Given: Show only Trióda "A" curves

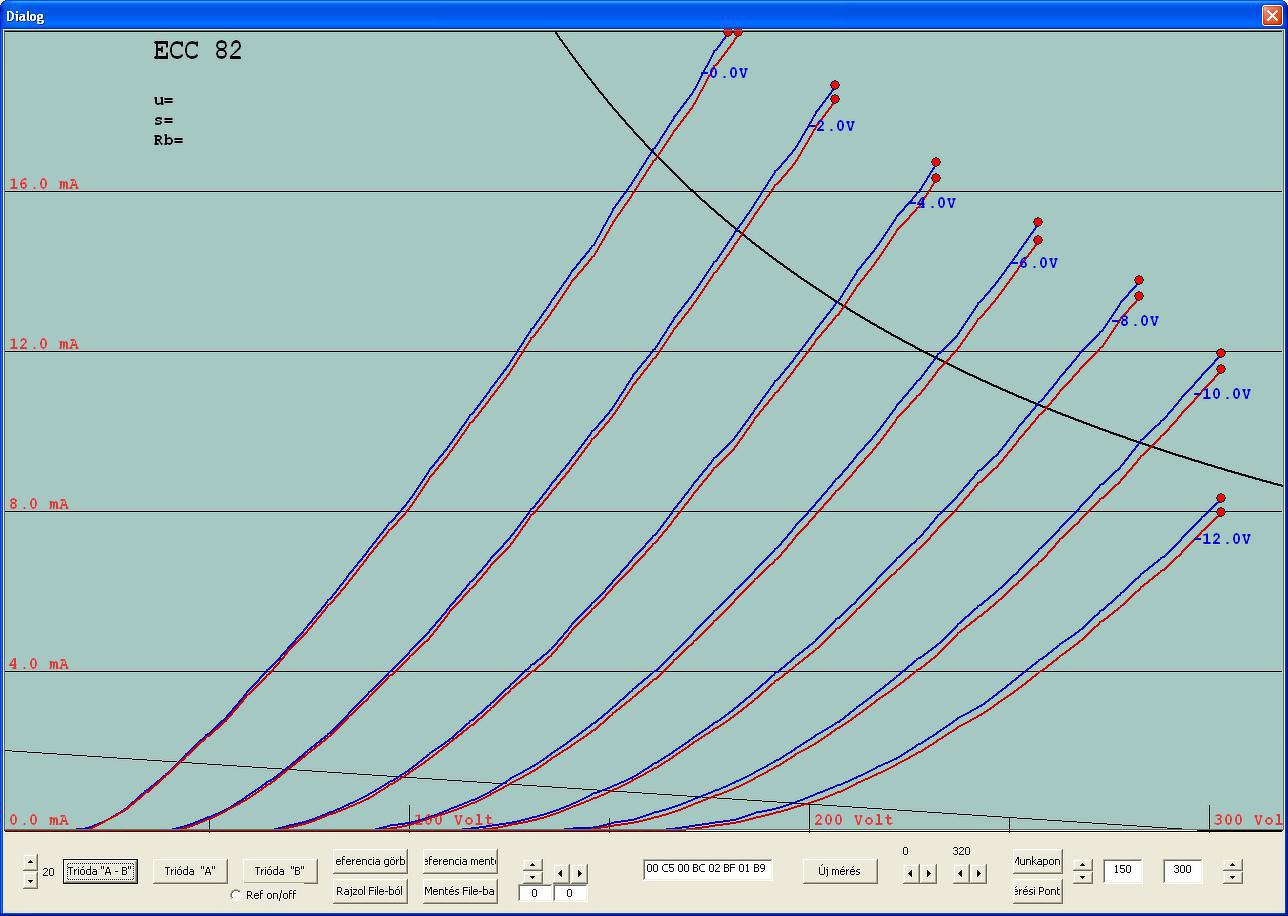Looking at the screenshot, I should pyautogui.click(x=190, y=871).
